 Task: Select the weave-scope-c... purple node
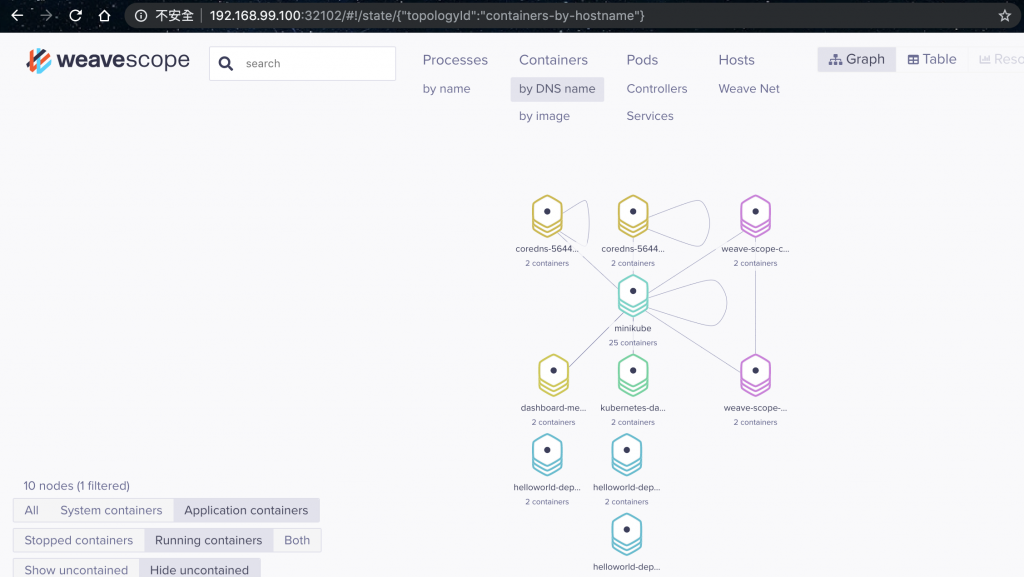click(756, 216)
